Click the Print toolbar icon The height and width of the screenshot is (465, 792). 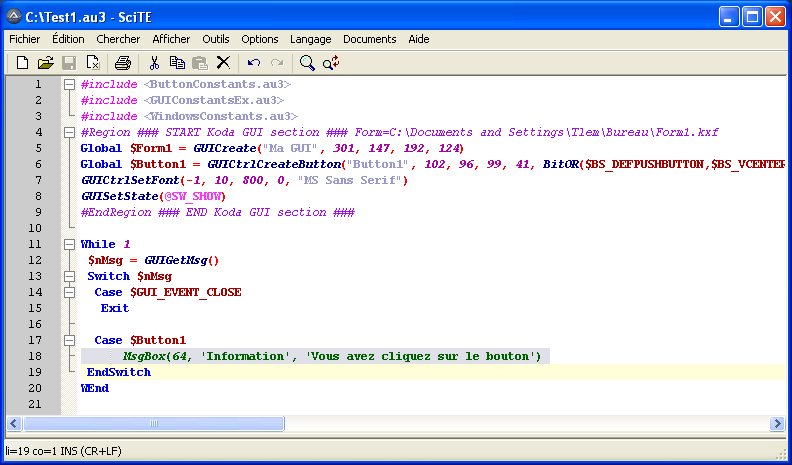123,63
